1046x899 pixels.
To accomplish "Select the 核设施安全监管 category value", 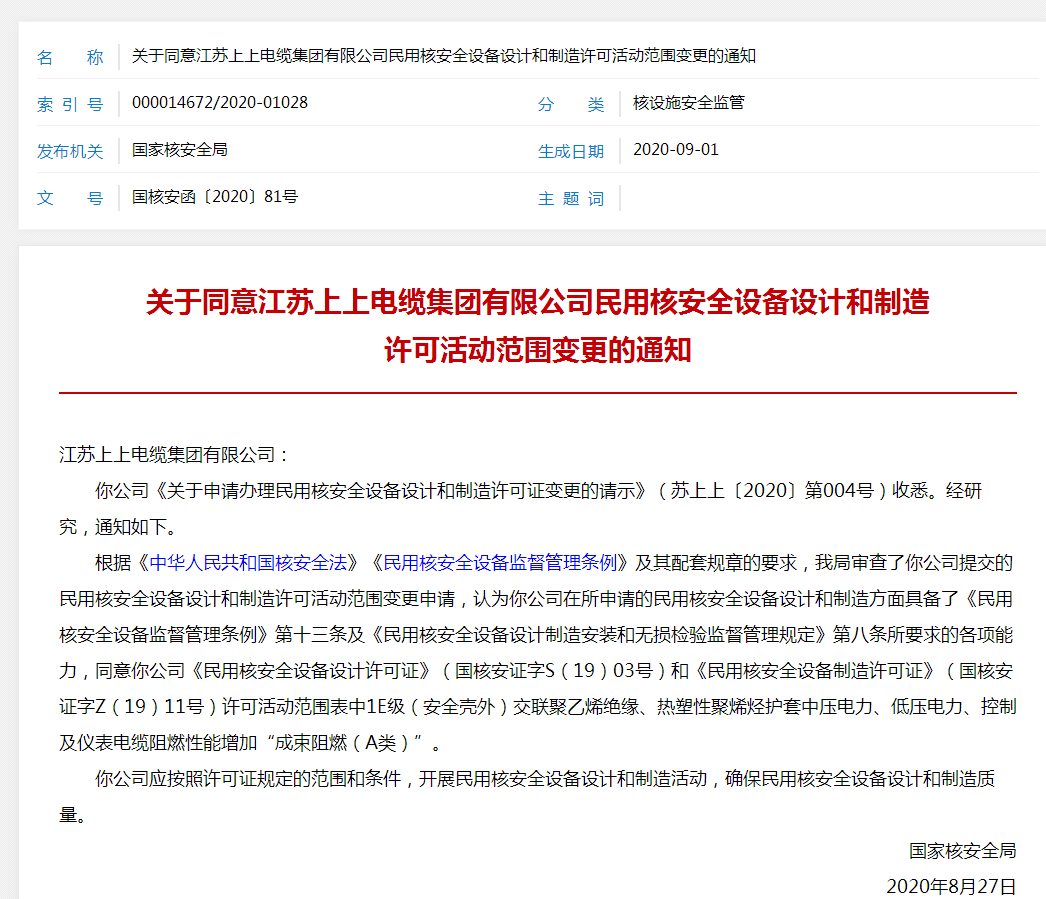I will click(x=689, y=103).
